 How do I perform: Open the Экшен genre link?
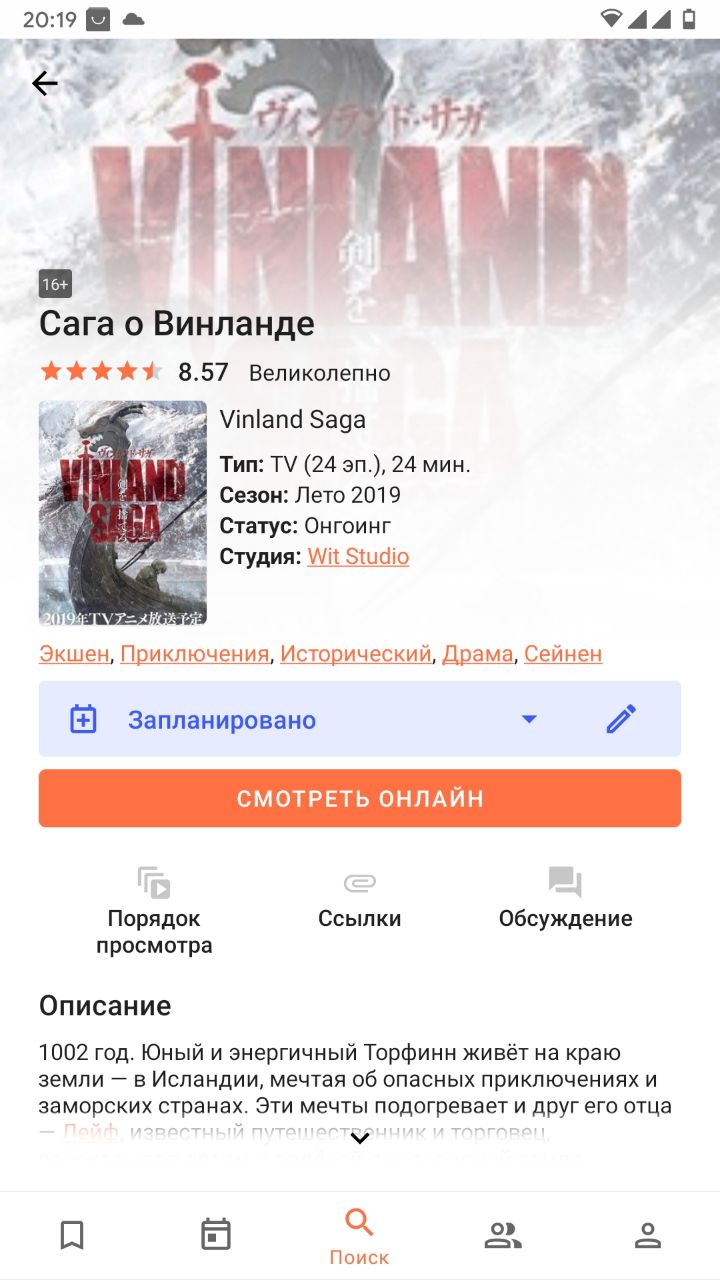pos(75,654)
